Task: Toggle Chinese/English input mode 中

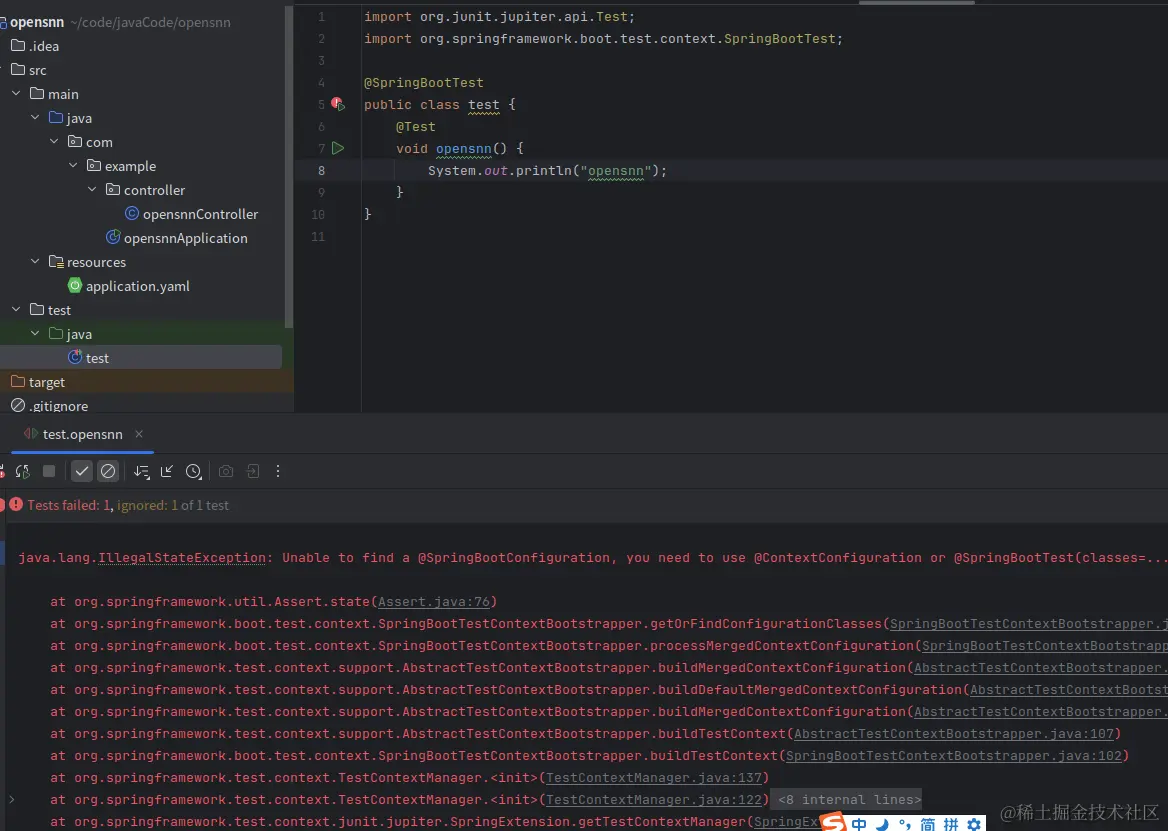Action: click(x=859, y=824)
